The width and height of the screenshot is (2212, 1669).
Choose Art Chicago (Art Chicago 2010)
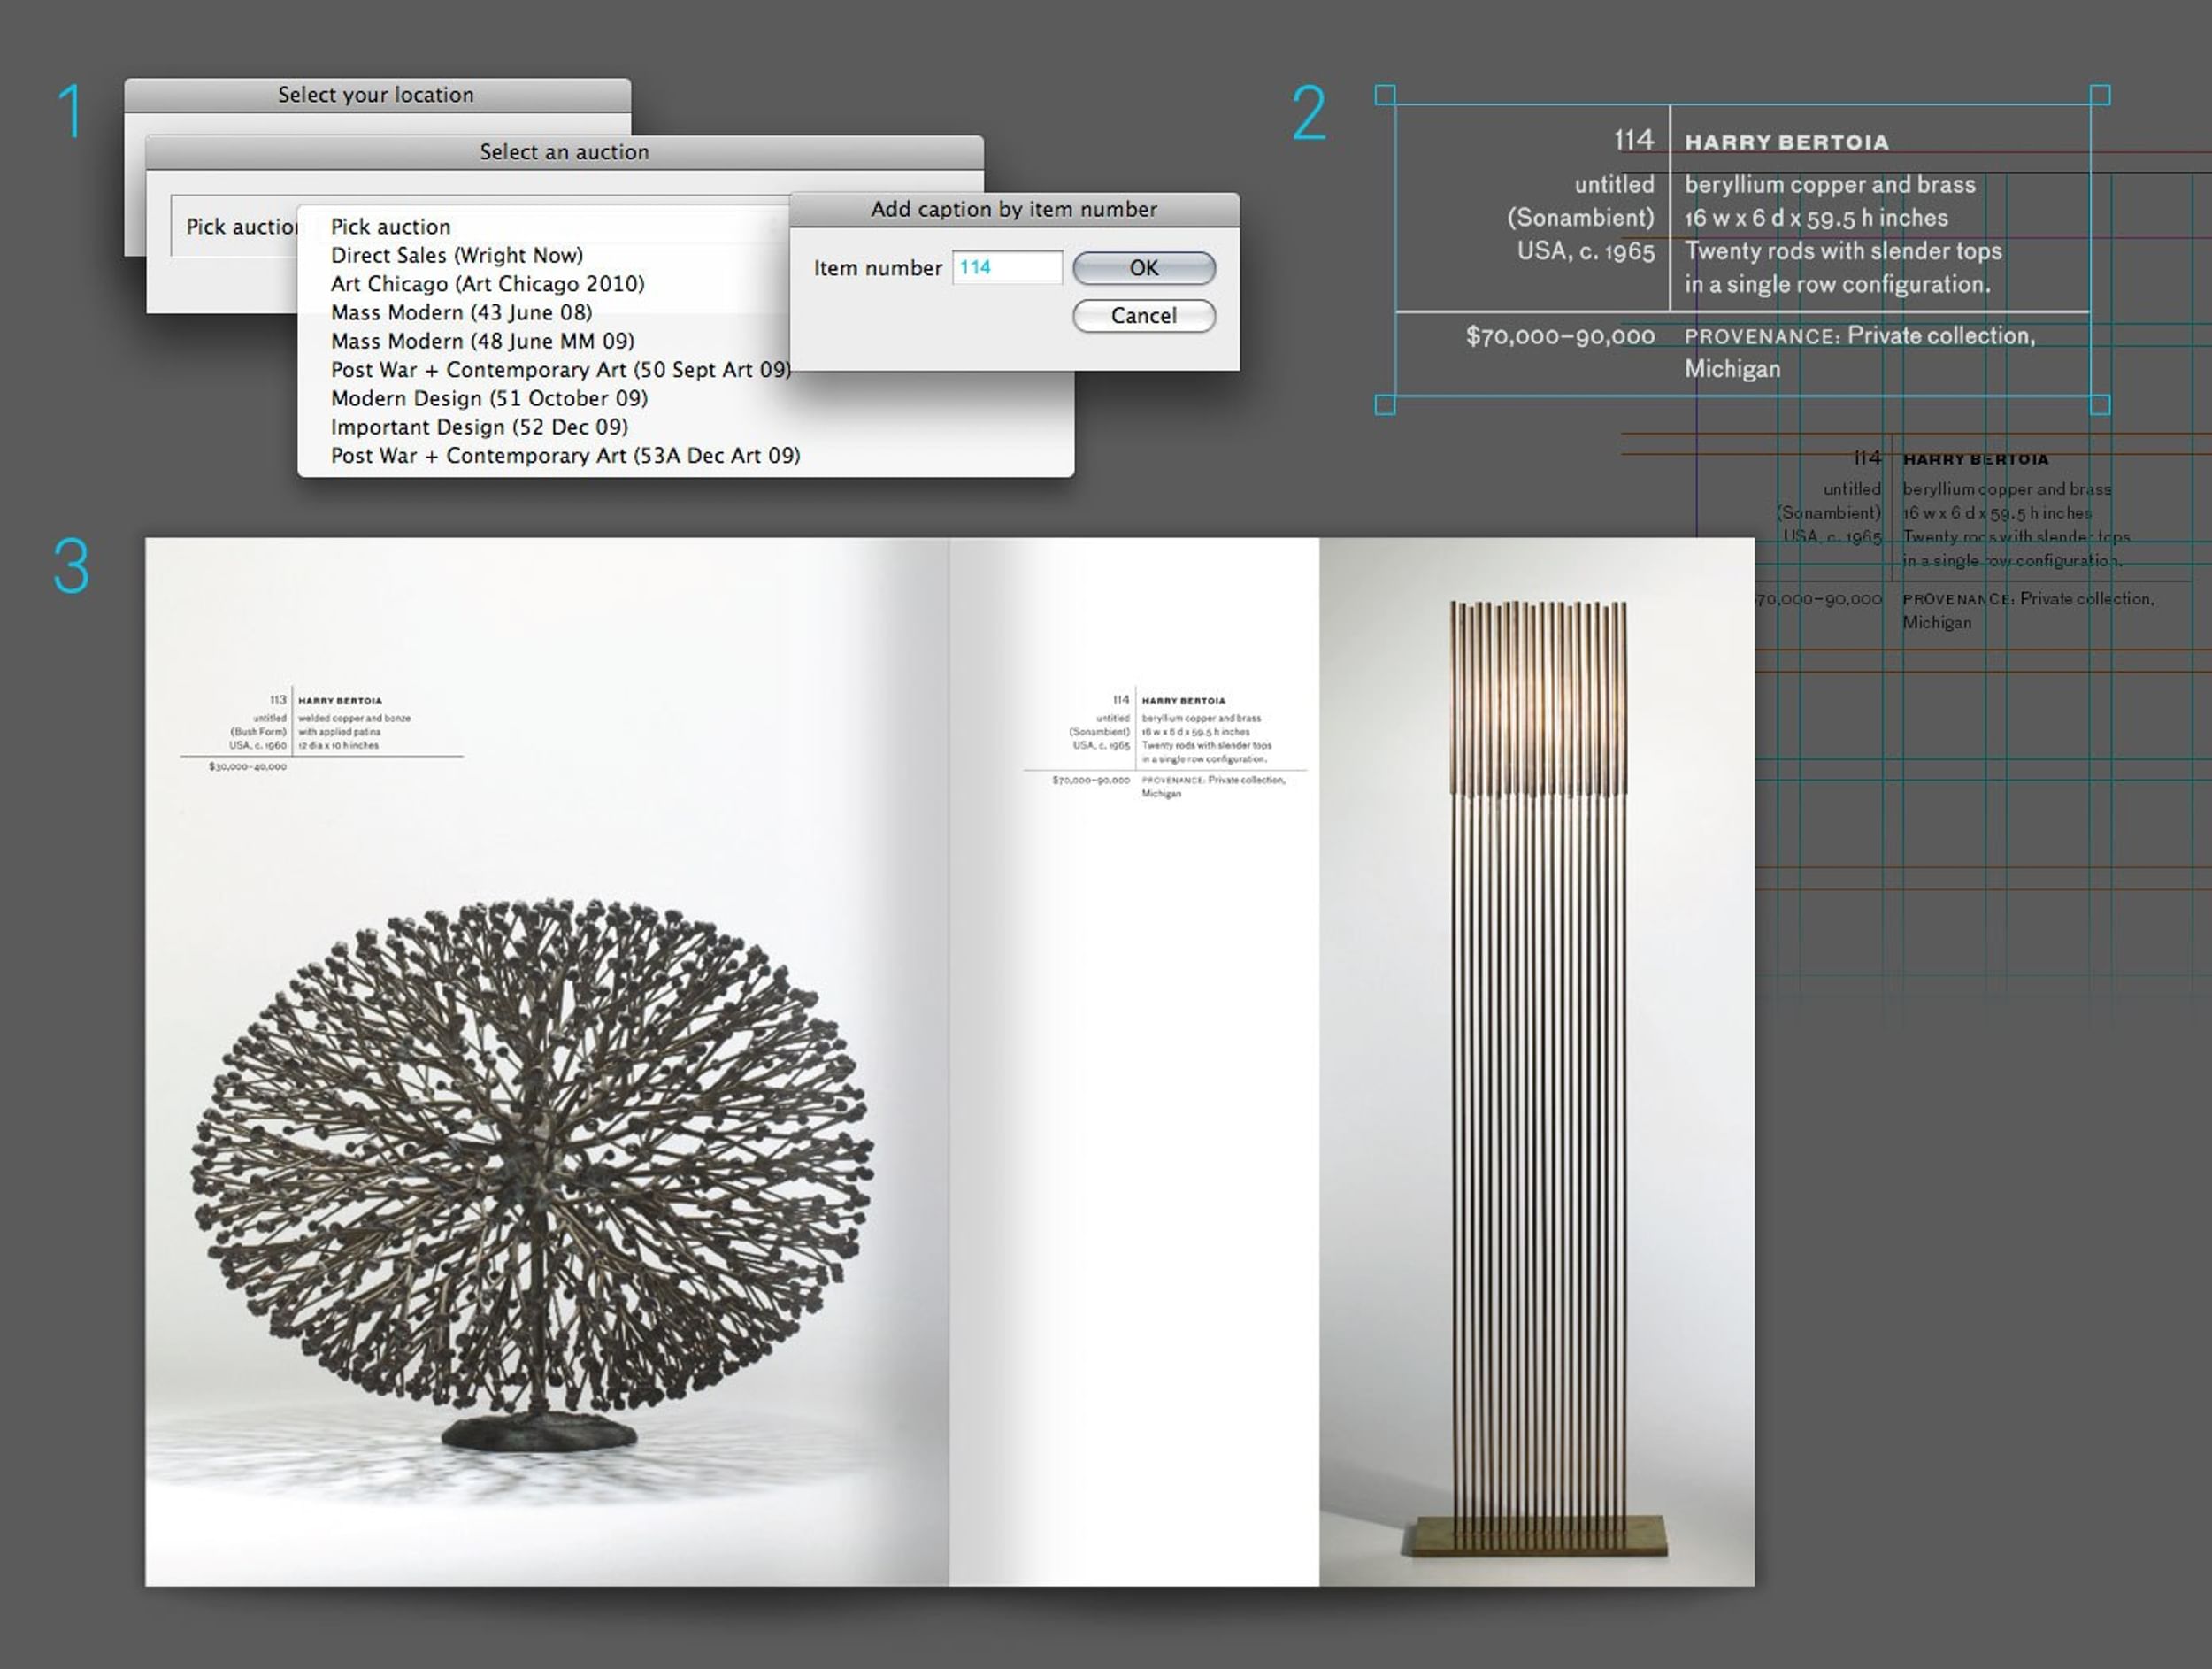tap(487, 284)
